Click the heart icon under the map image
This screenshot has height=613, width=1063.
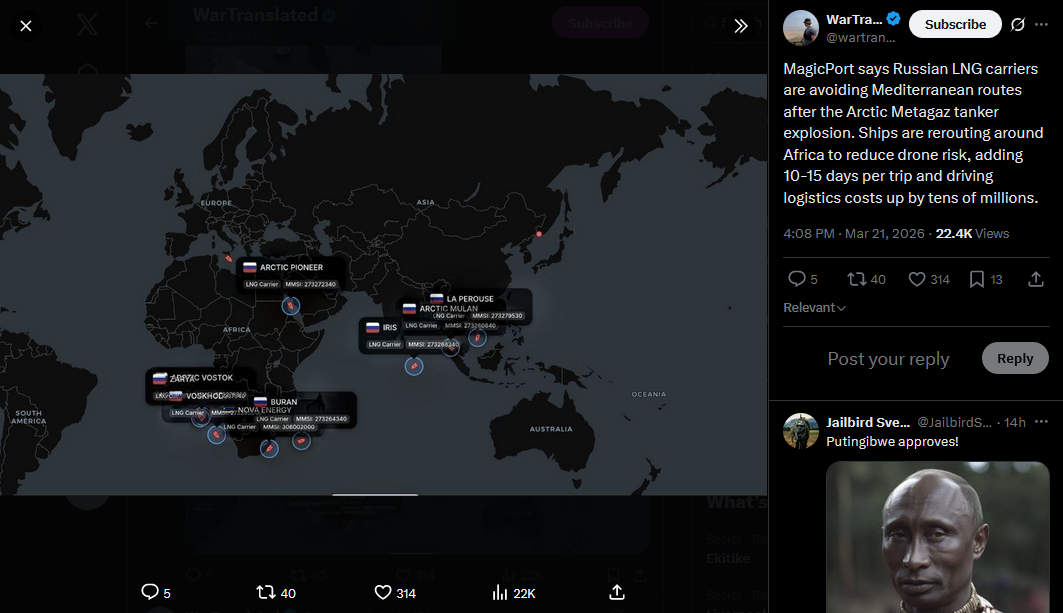tap(395, 593)
